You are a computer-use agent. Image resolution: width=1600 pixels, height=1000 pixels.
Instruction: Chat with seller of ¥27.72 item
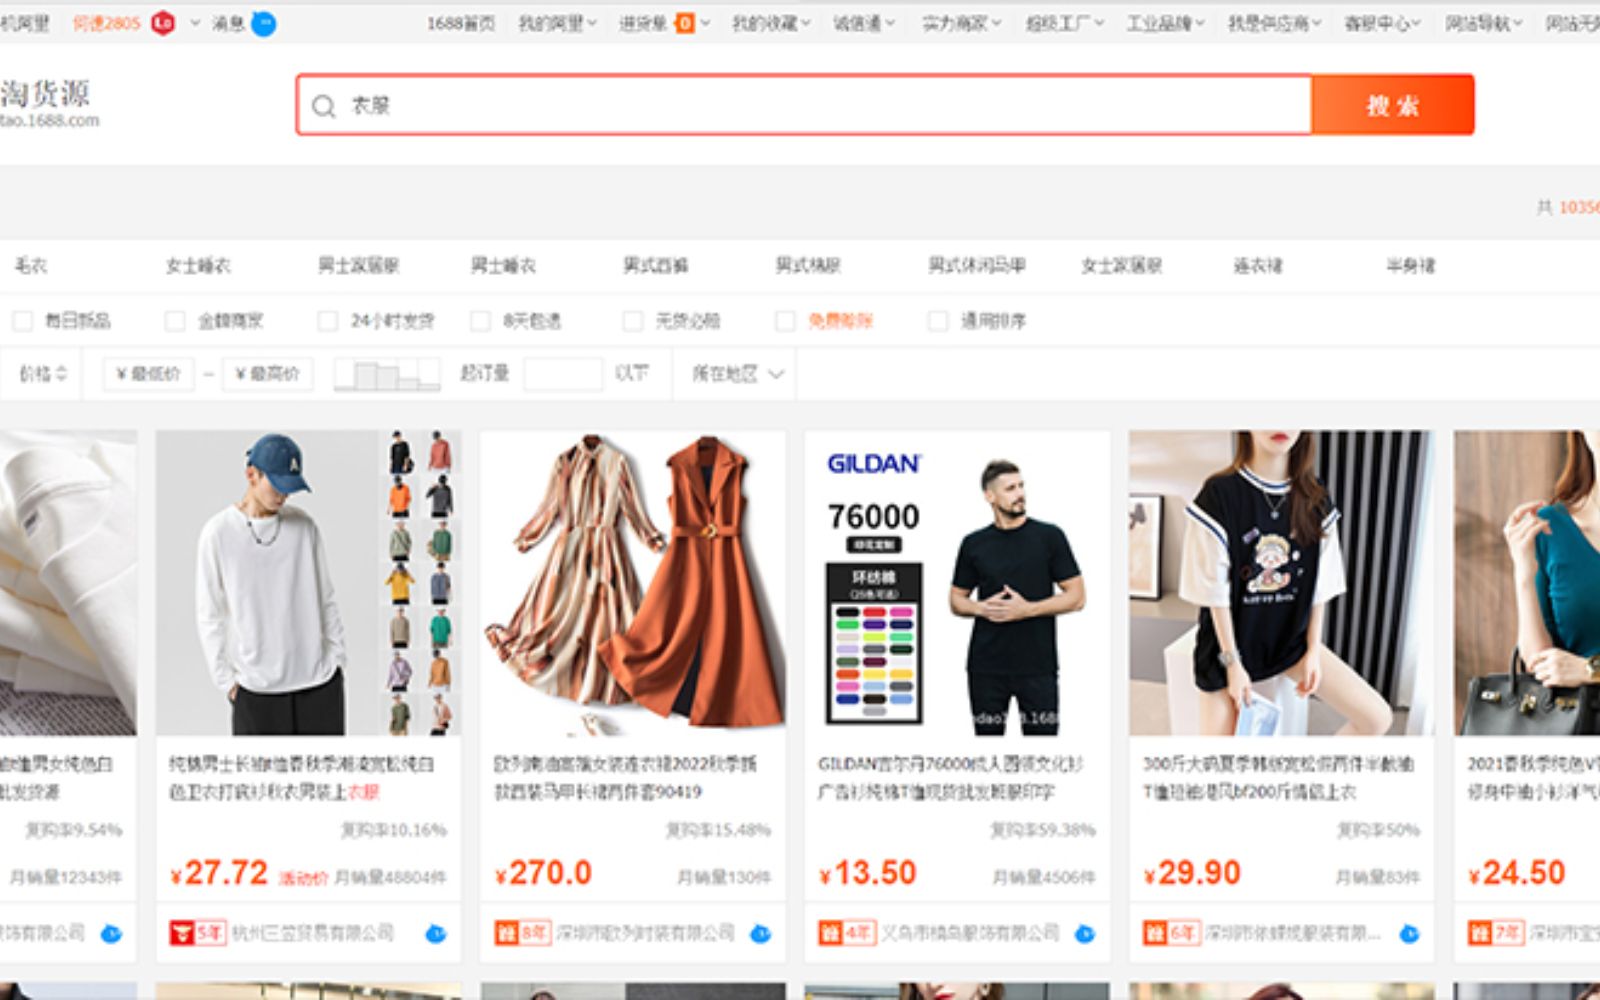point(436,934)
